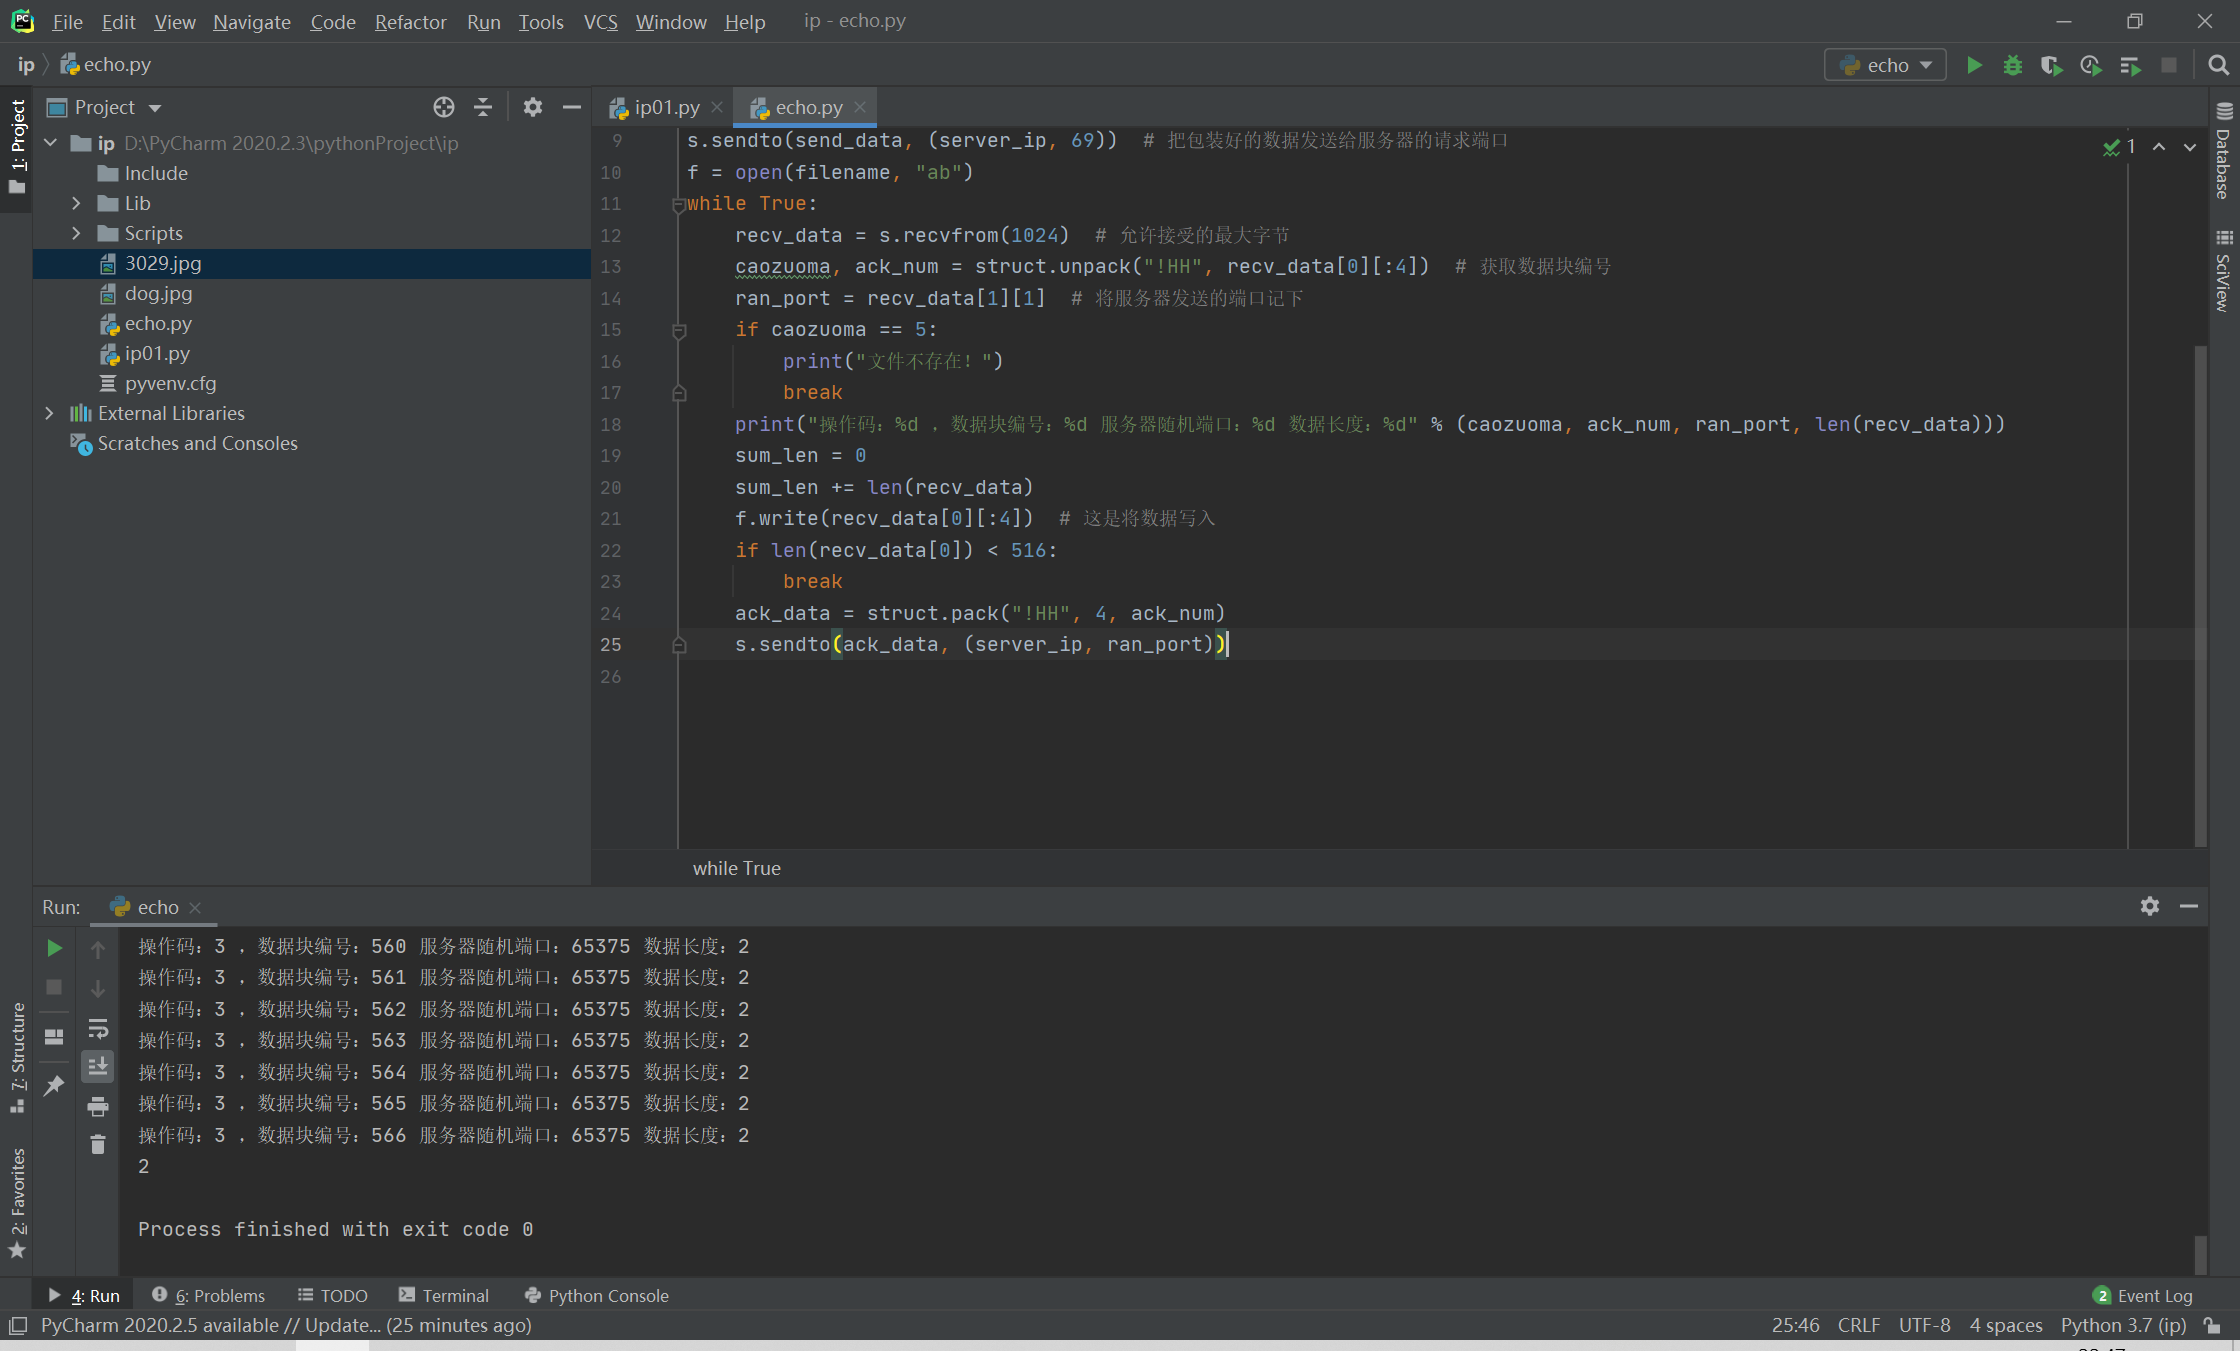Navigate down the stack trace arrow
The height and width of the screenshot is (1351, 2240).
click(x=98, y=989)
